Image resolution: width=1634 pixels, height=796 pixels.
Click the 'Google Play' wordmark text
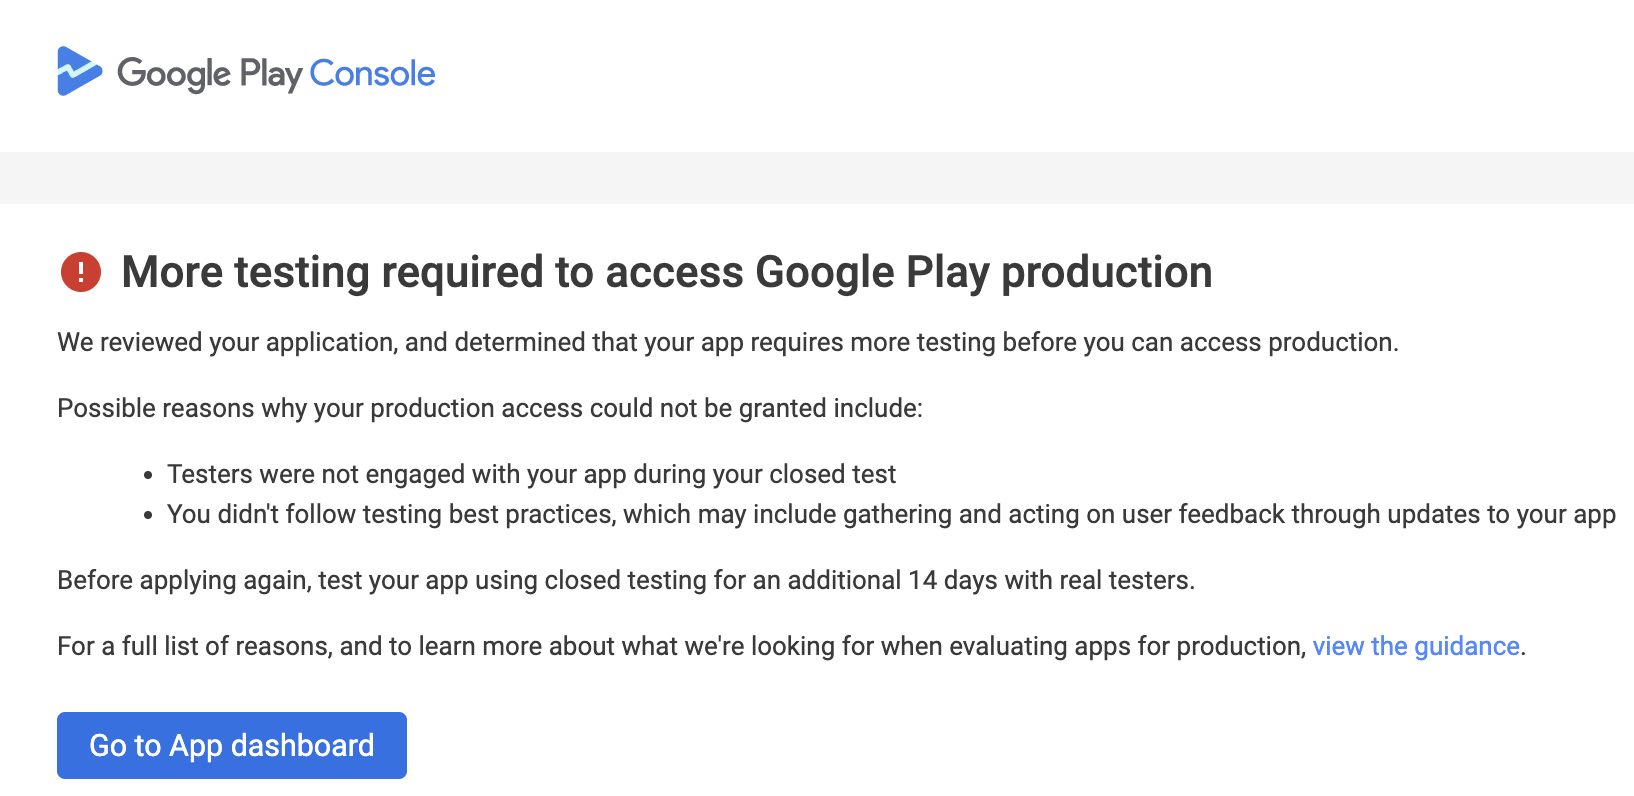(209, 74)
